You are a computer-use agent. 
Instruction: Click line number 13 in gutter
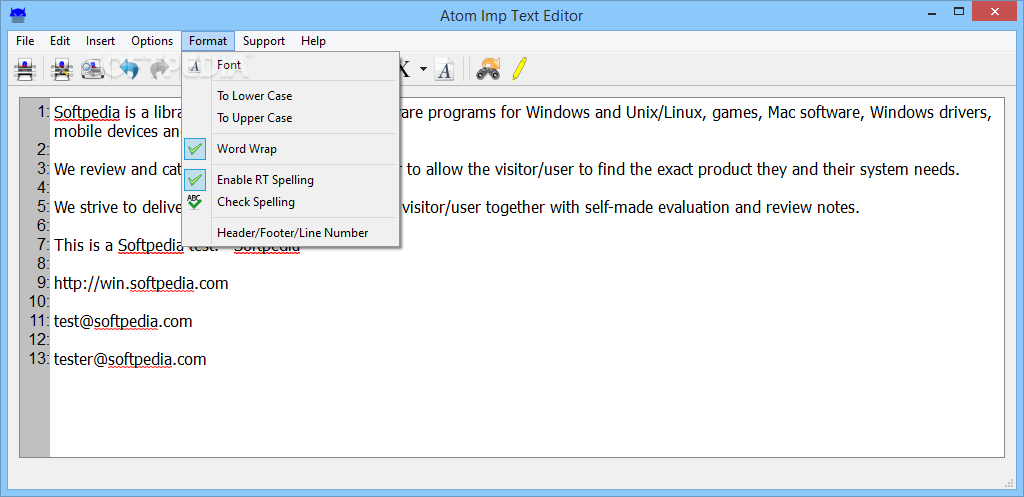(40, 359)
